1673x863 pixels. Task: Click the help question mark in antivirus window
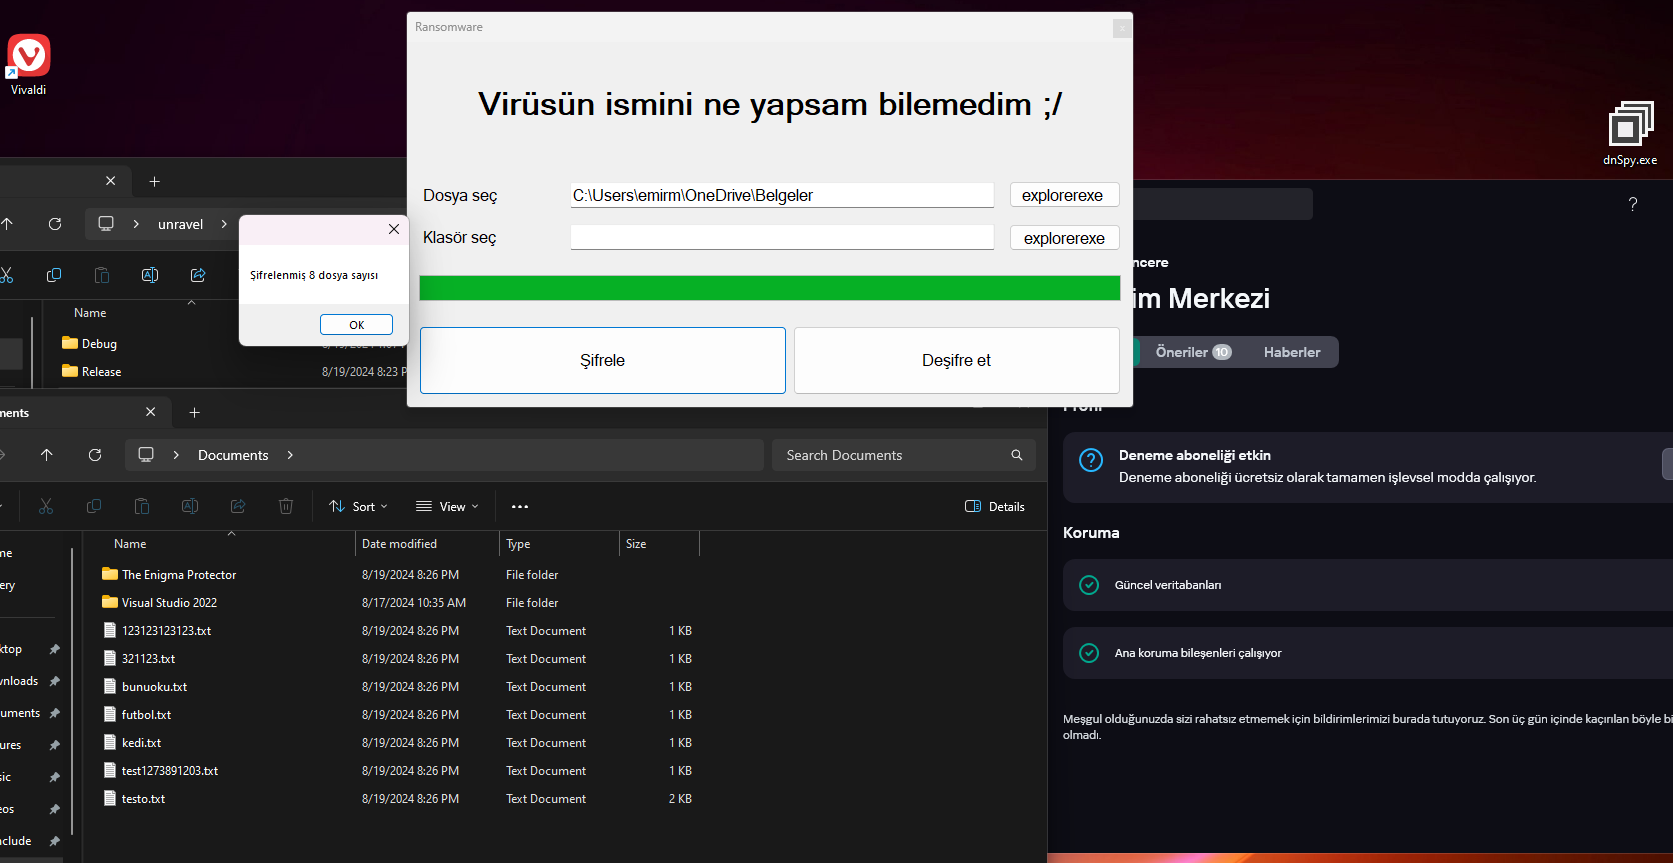tap(1633, 204)
